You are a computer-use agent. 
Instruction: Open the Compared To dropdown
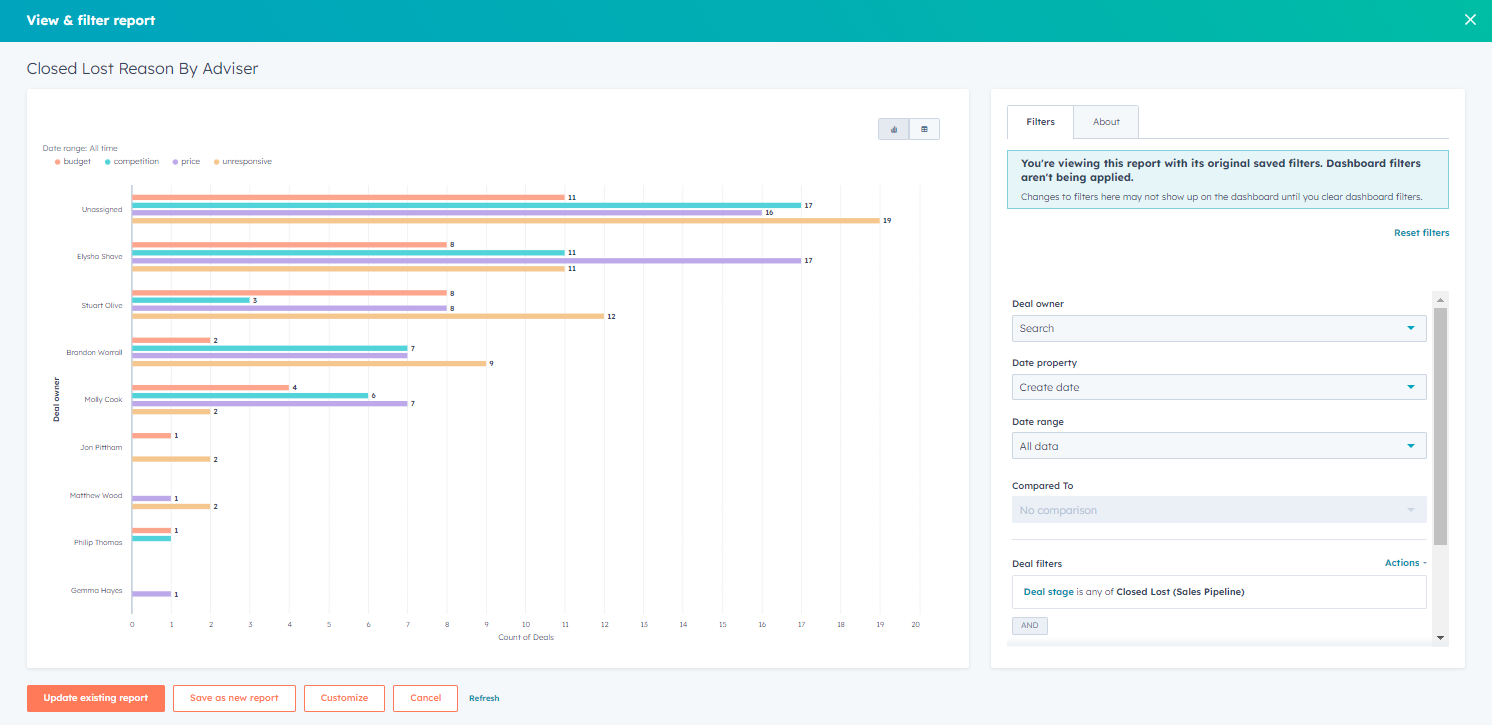[x=1219, y=510]
